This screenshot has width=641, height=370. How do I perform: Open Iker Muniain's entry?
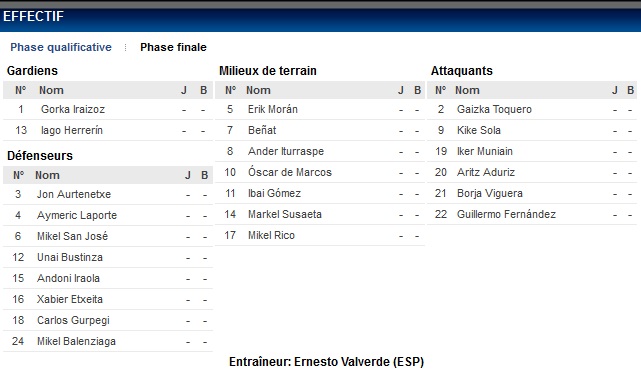click(x=484, y=151)
